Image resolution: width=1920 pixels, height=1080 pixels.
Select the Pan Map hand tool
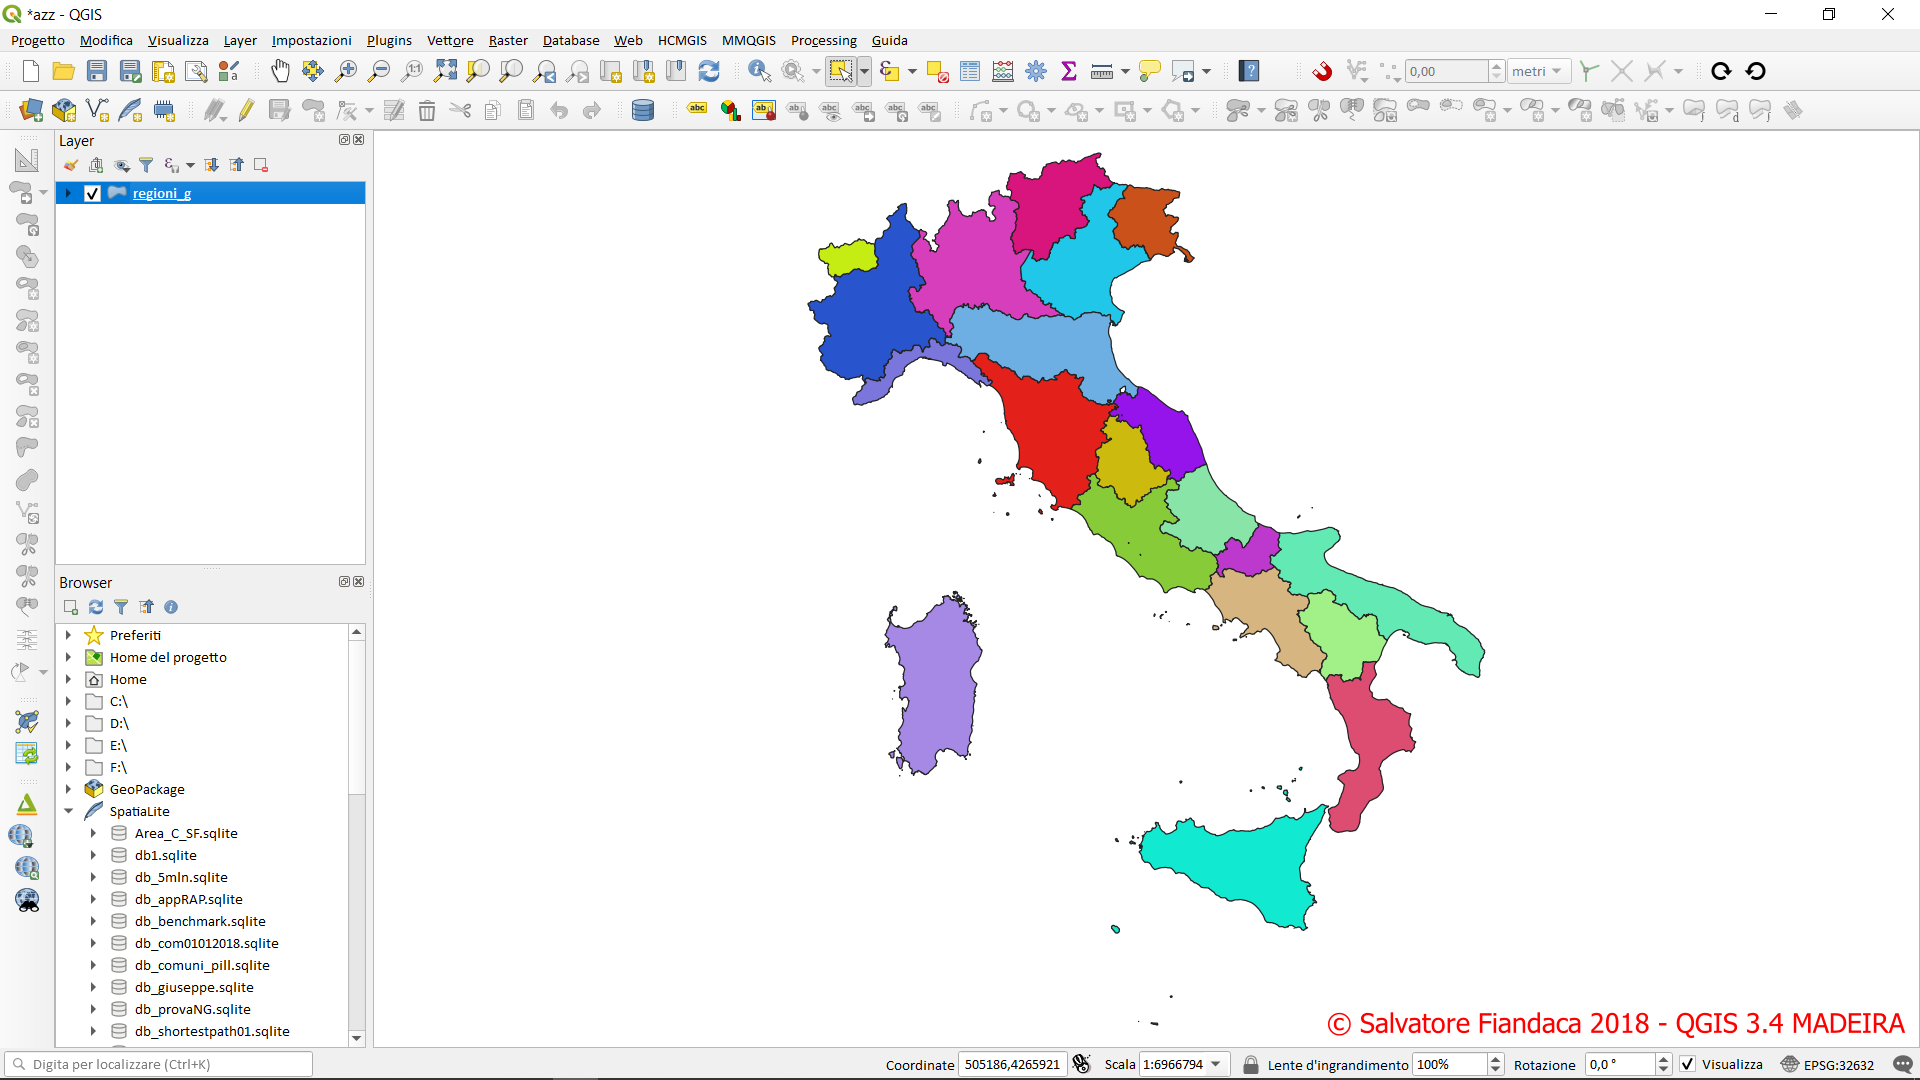point(280,71)
